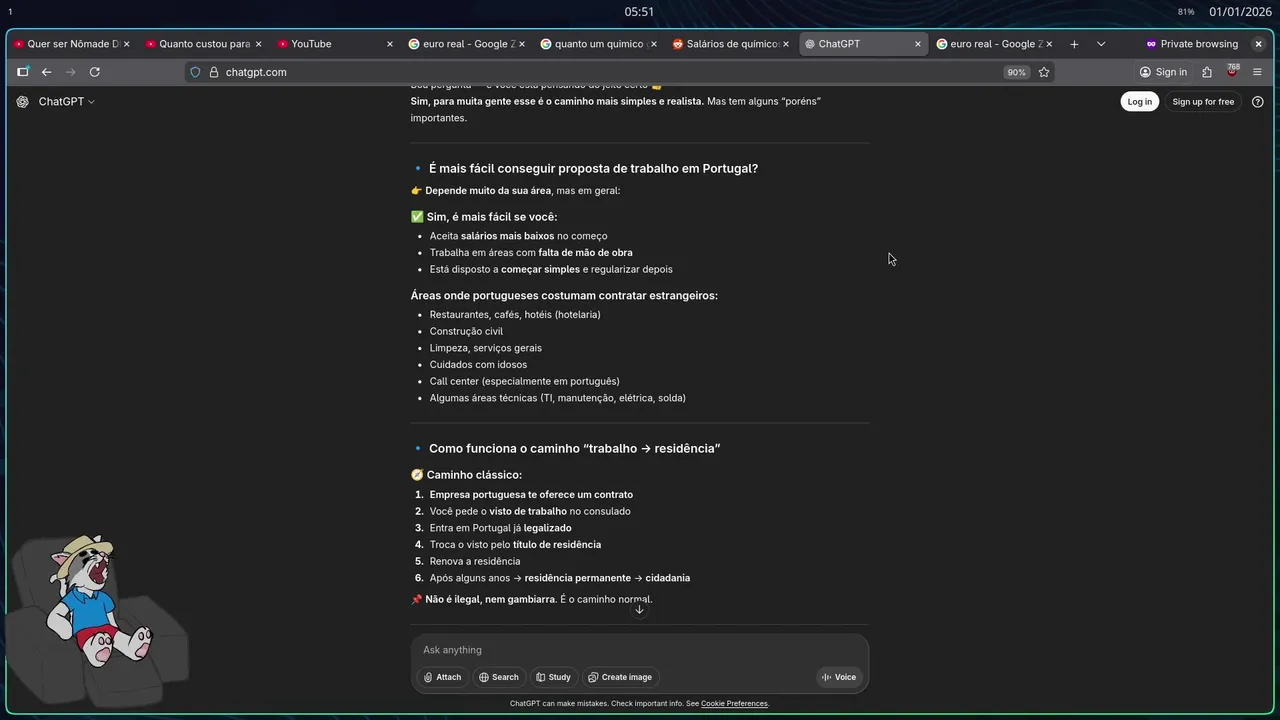Open the Cookie Preferences link
This screenshot has width=1280, height=720.
[734, 704]
